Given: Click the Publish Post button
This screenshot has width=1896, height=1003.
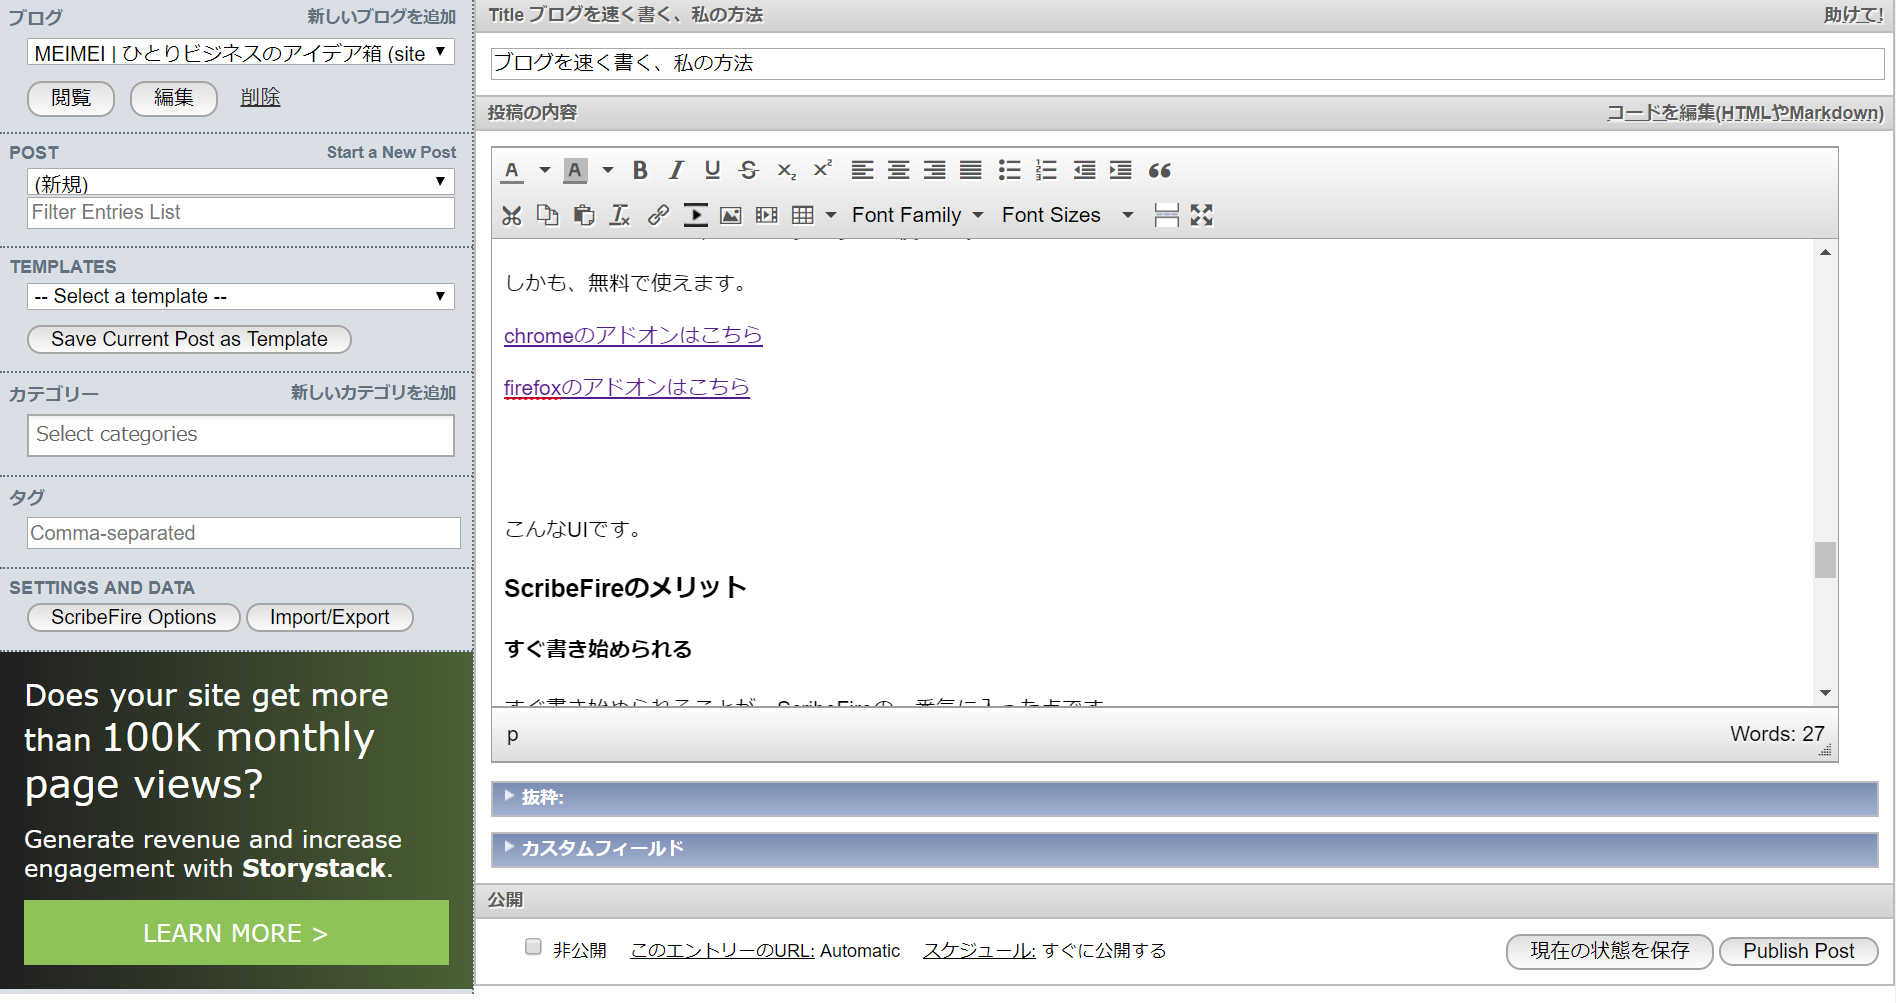Looking at the screenshot, I should coord(1797,951).
